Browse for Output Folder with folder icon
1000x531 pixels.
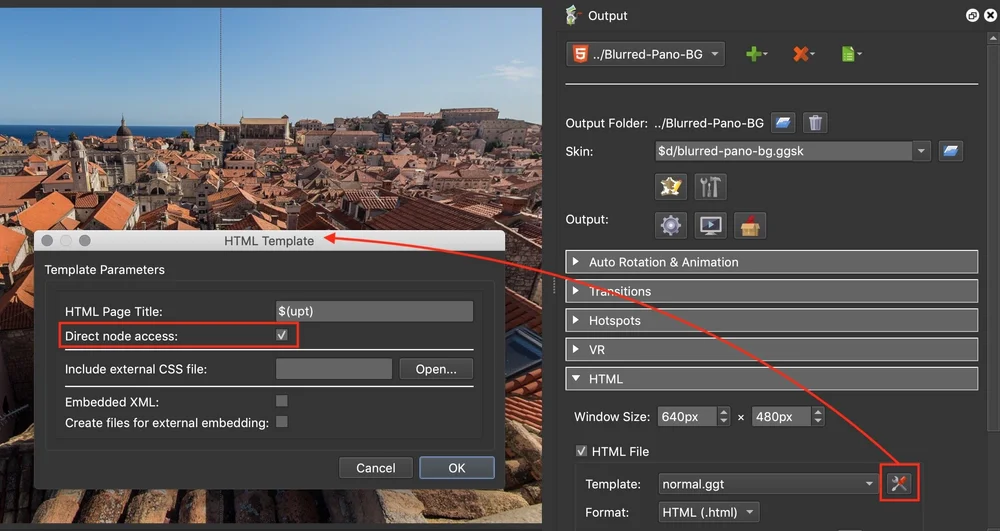tap(783, 122)
